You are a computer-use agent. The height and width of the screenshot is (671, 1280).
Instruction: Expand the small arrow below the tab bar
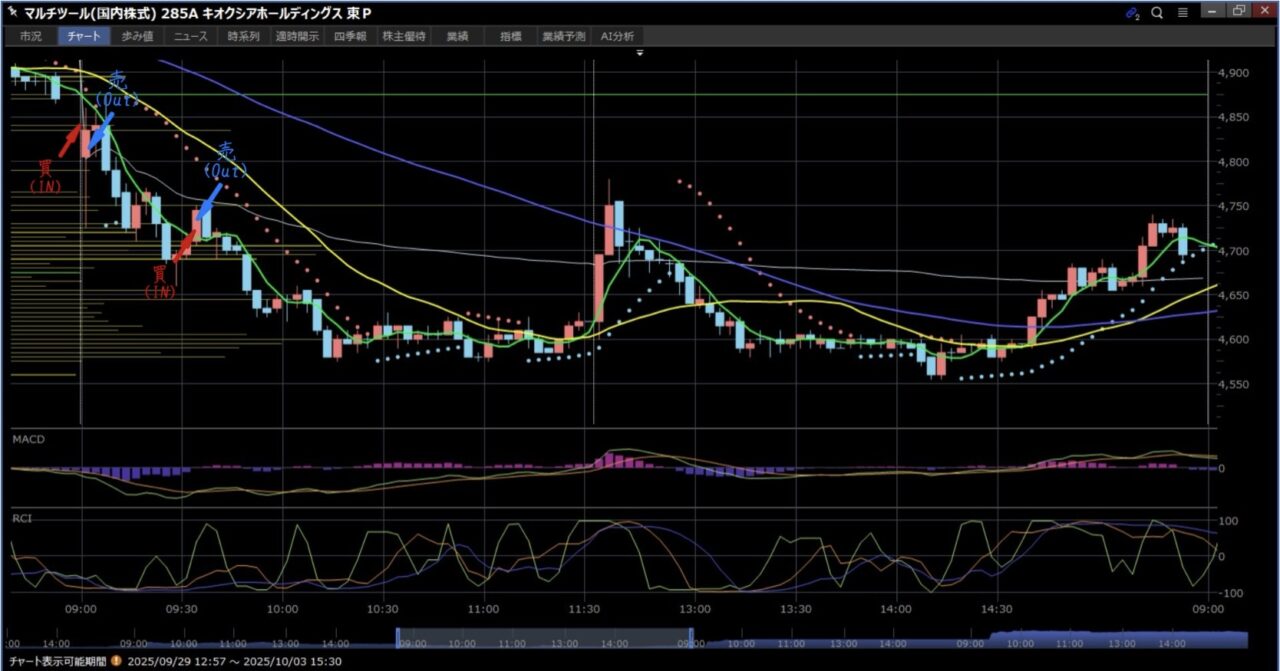639,51
